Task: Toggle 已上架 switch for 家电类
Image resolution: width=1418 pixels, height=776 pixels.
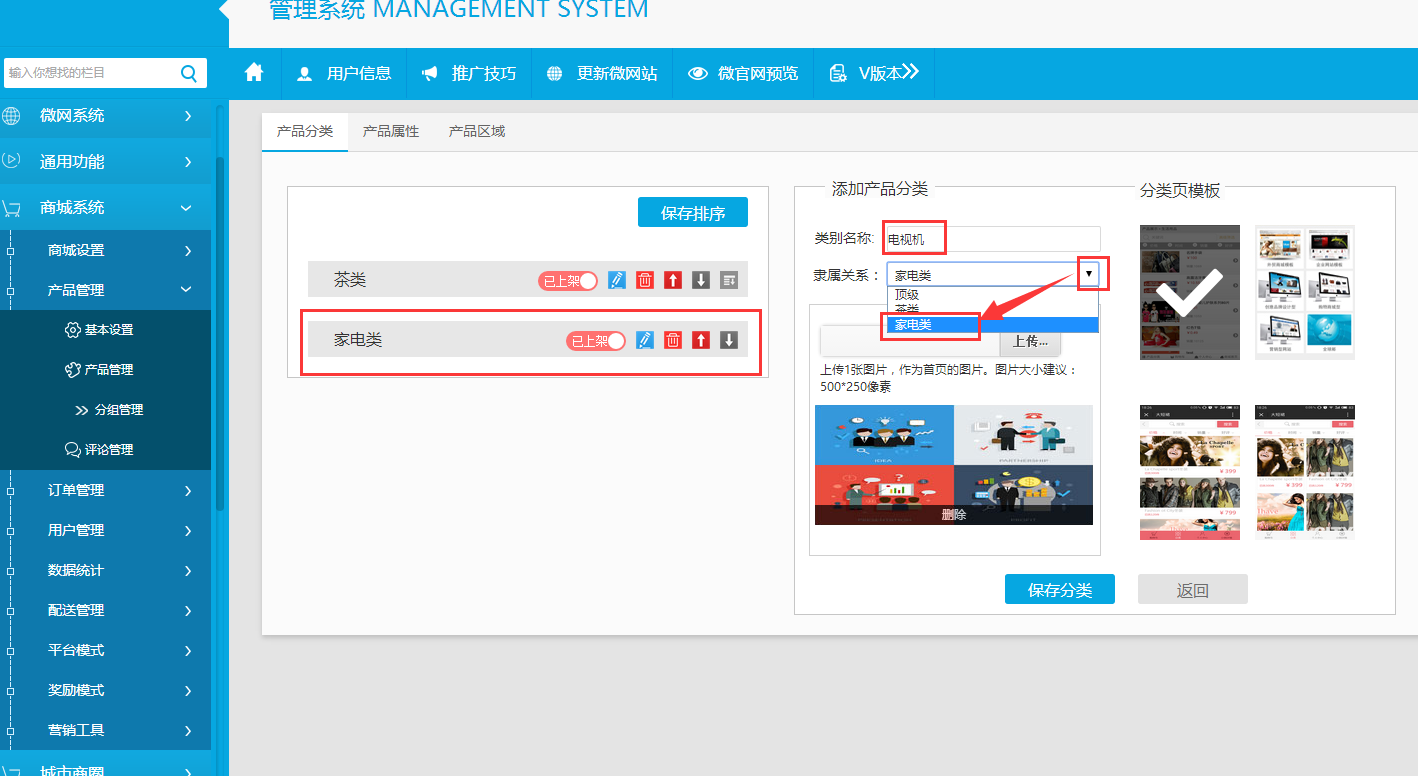Action: point(596,341)
